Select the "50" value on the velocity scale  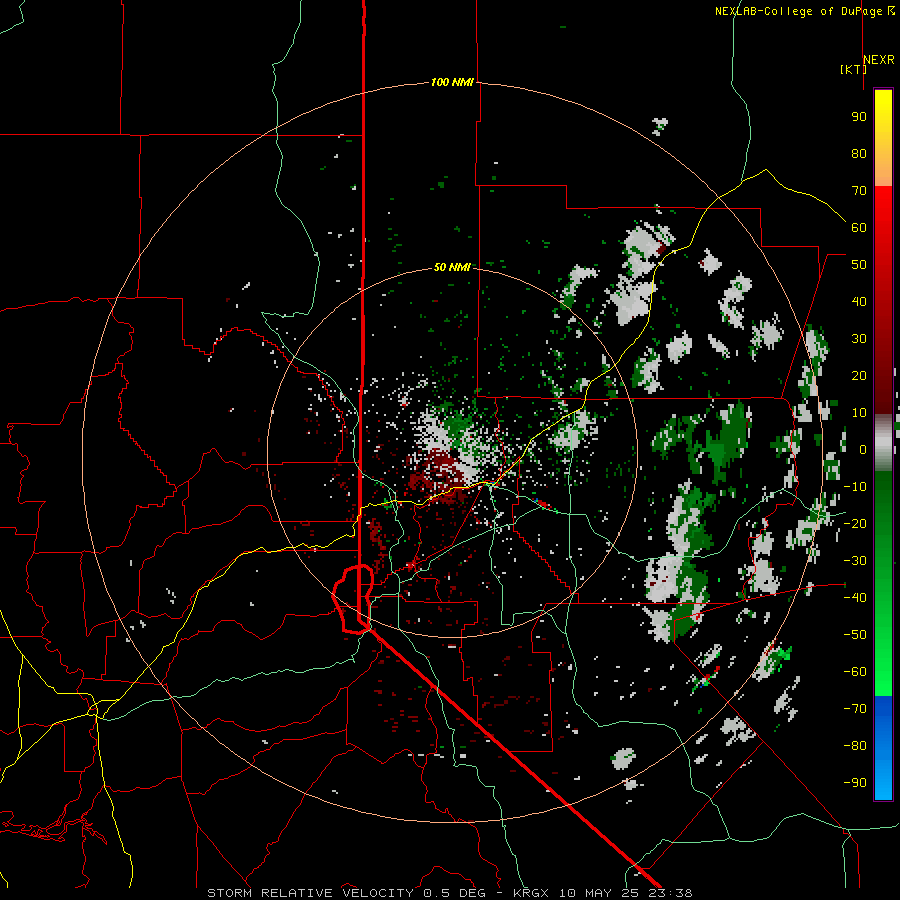(859, 265)
